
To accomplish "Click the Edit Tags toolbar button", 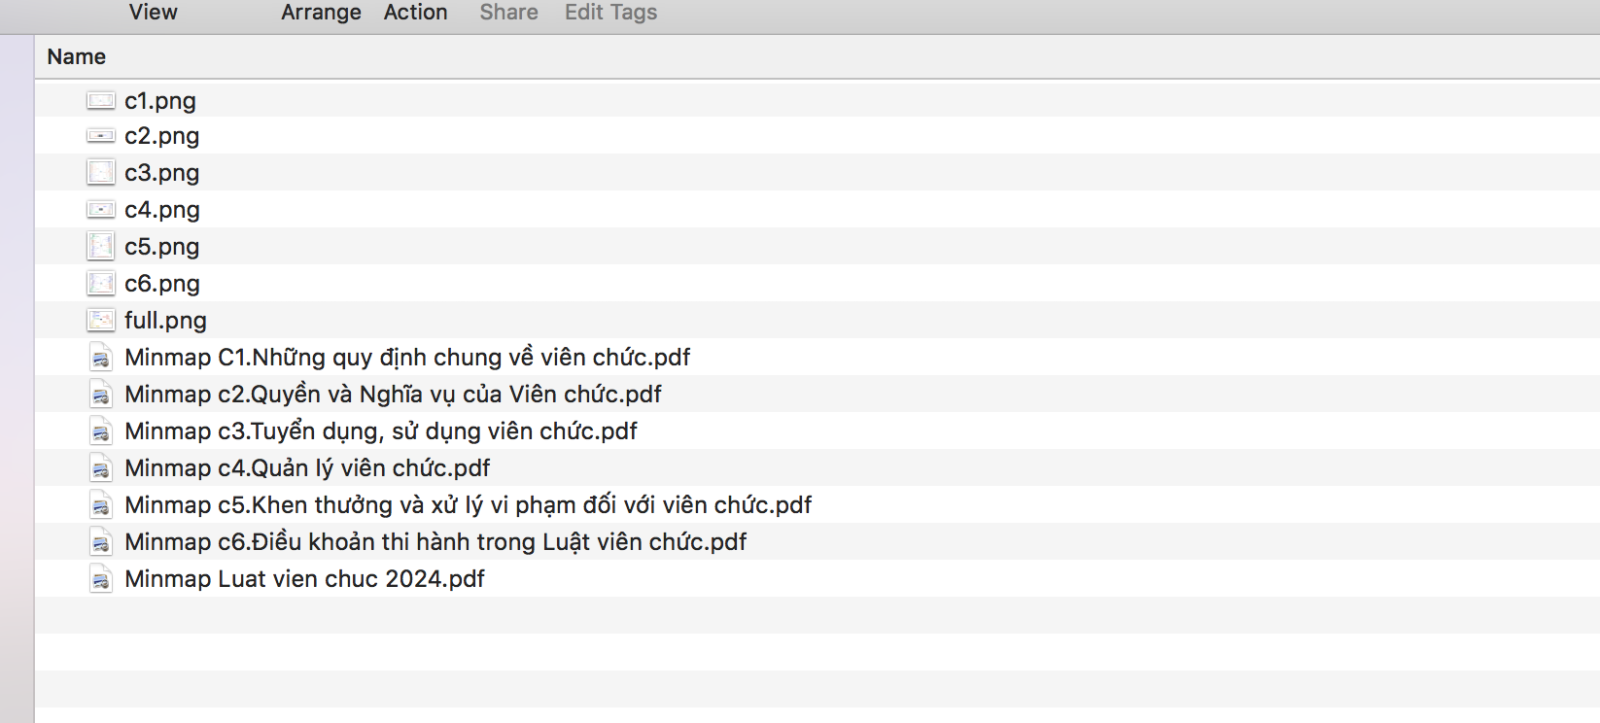I will pos(611,12).
